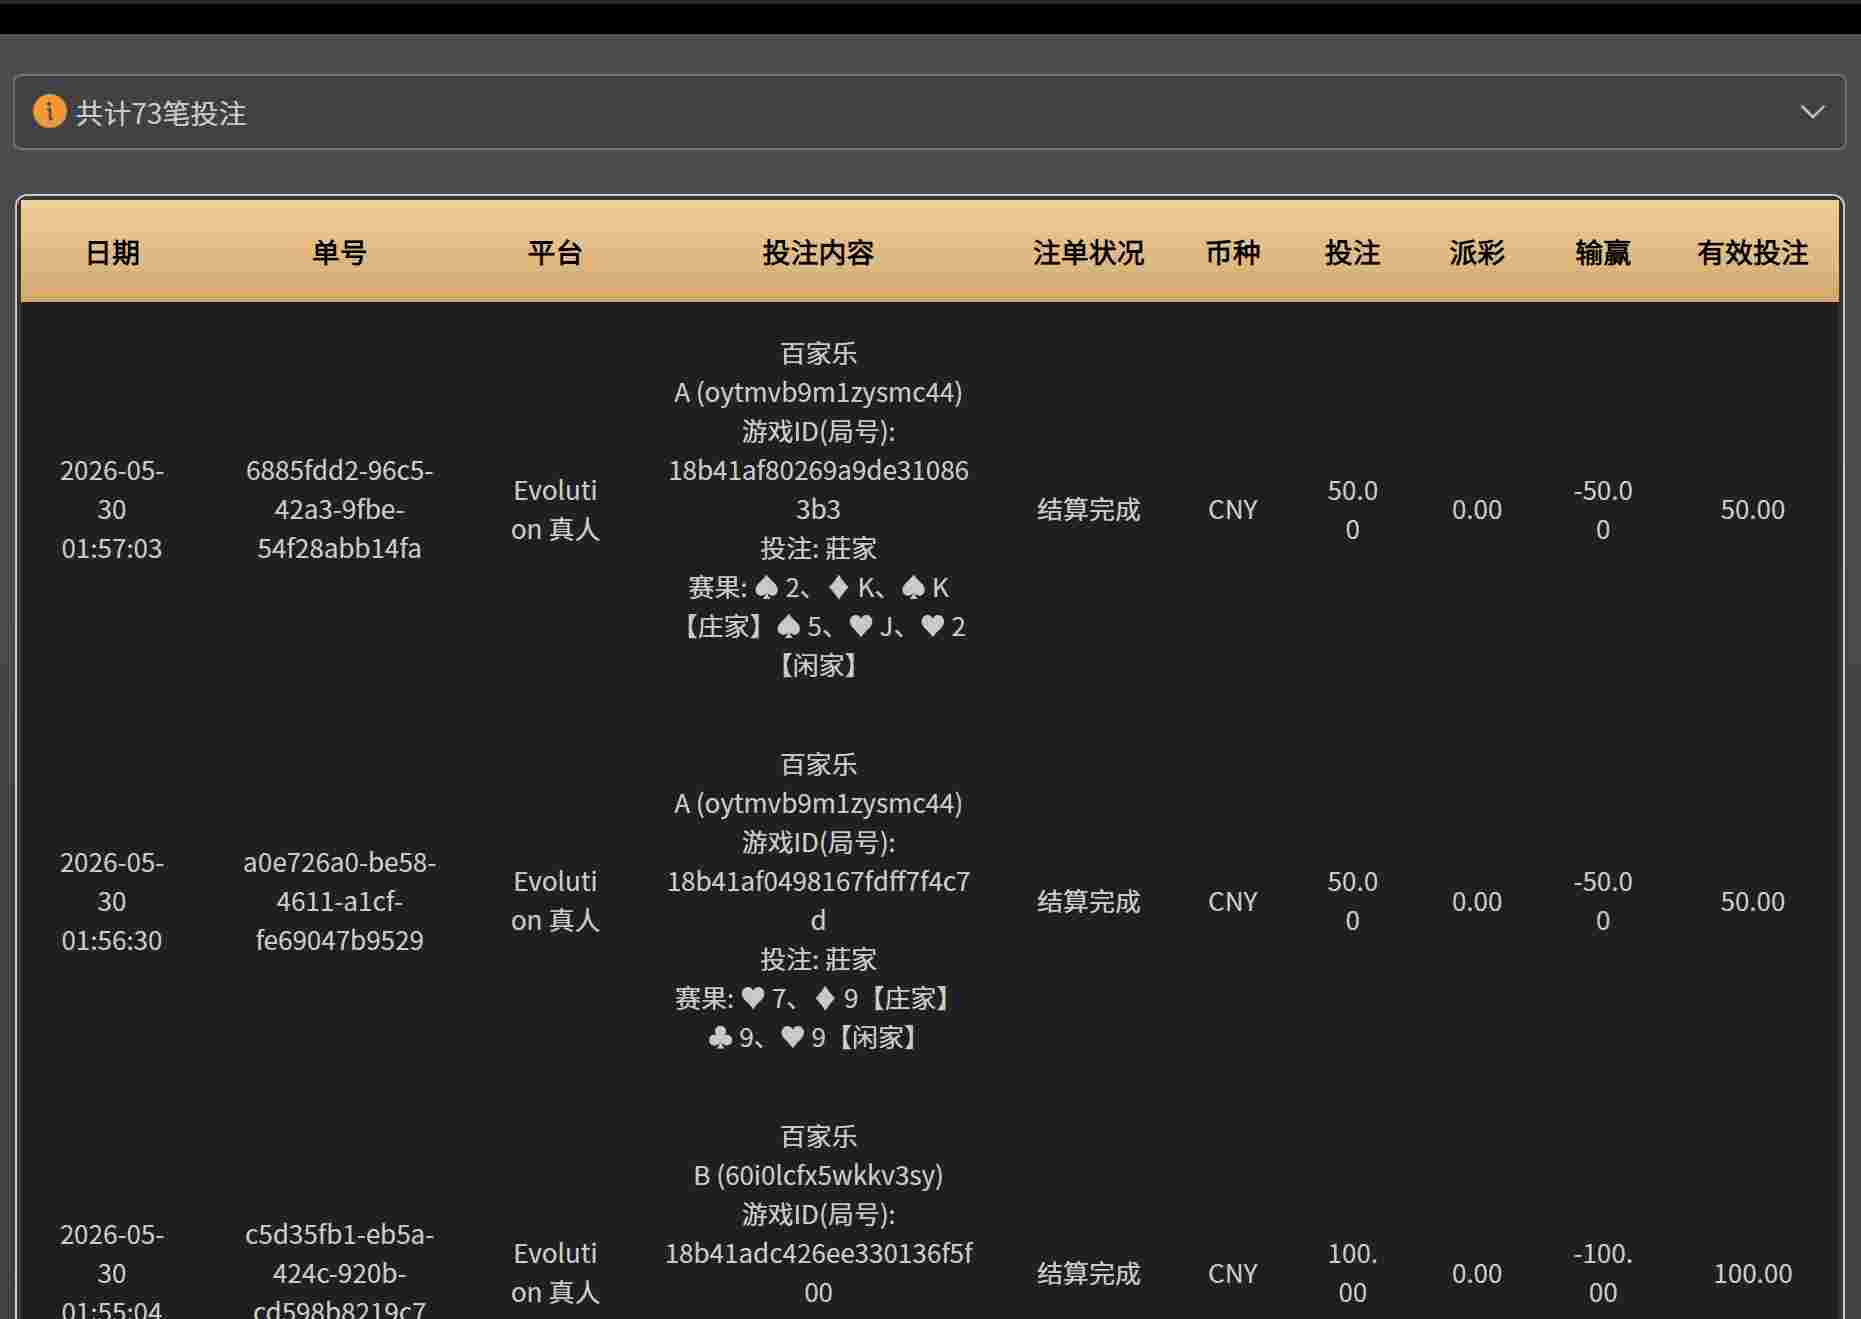
Task: Select order number a0e726a0-be58-4611-a1cf-fe69047b9529
Action: pos(340,901)
